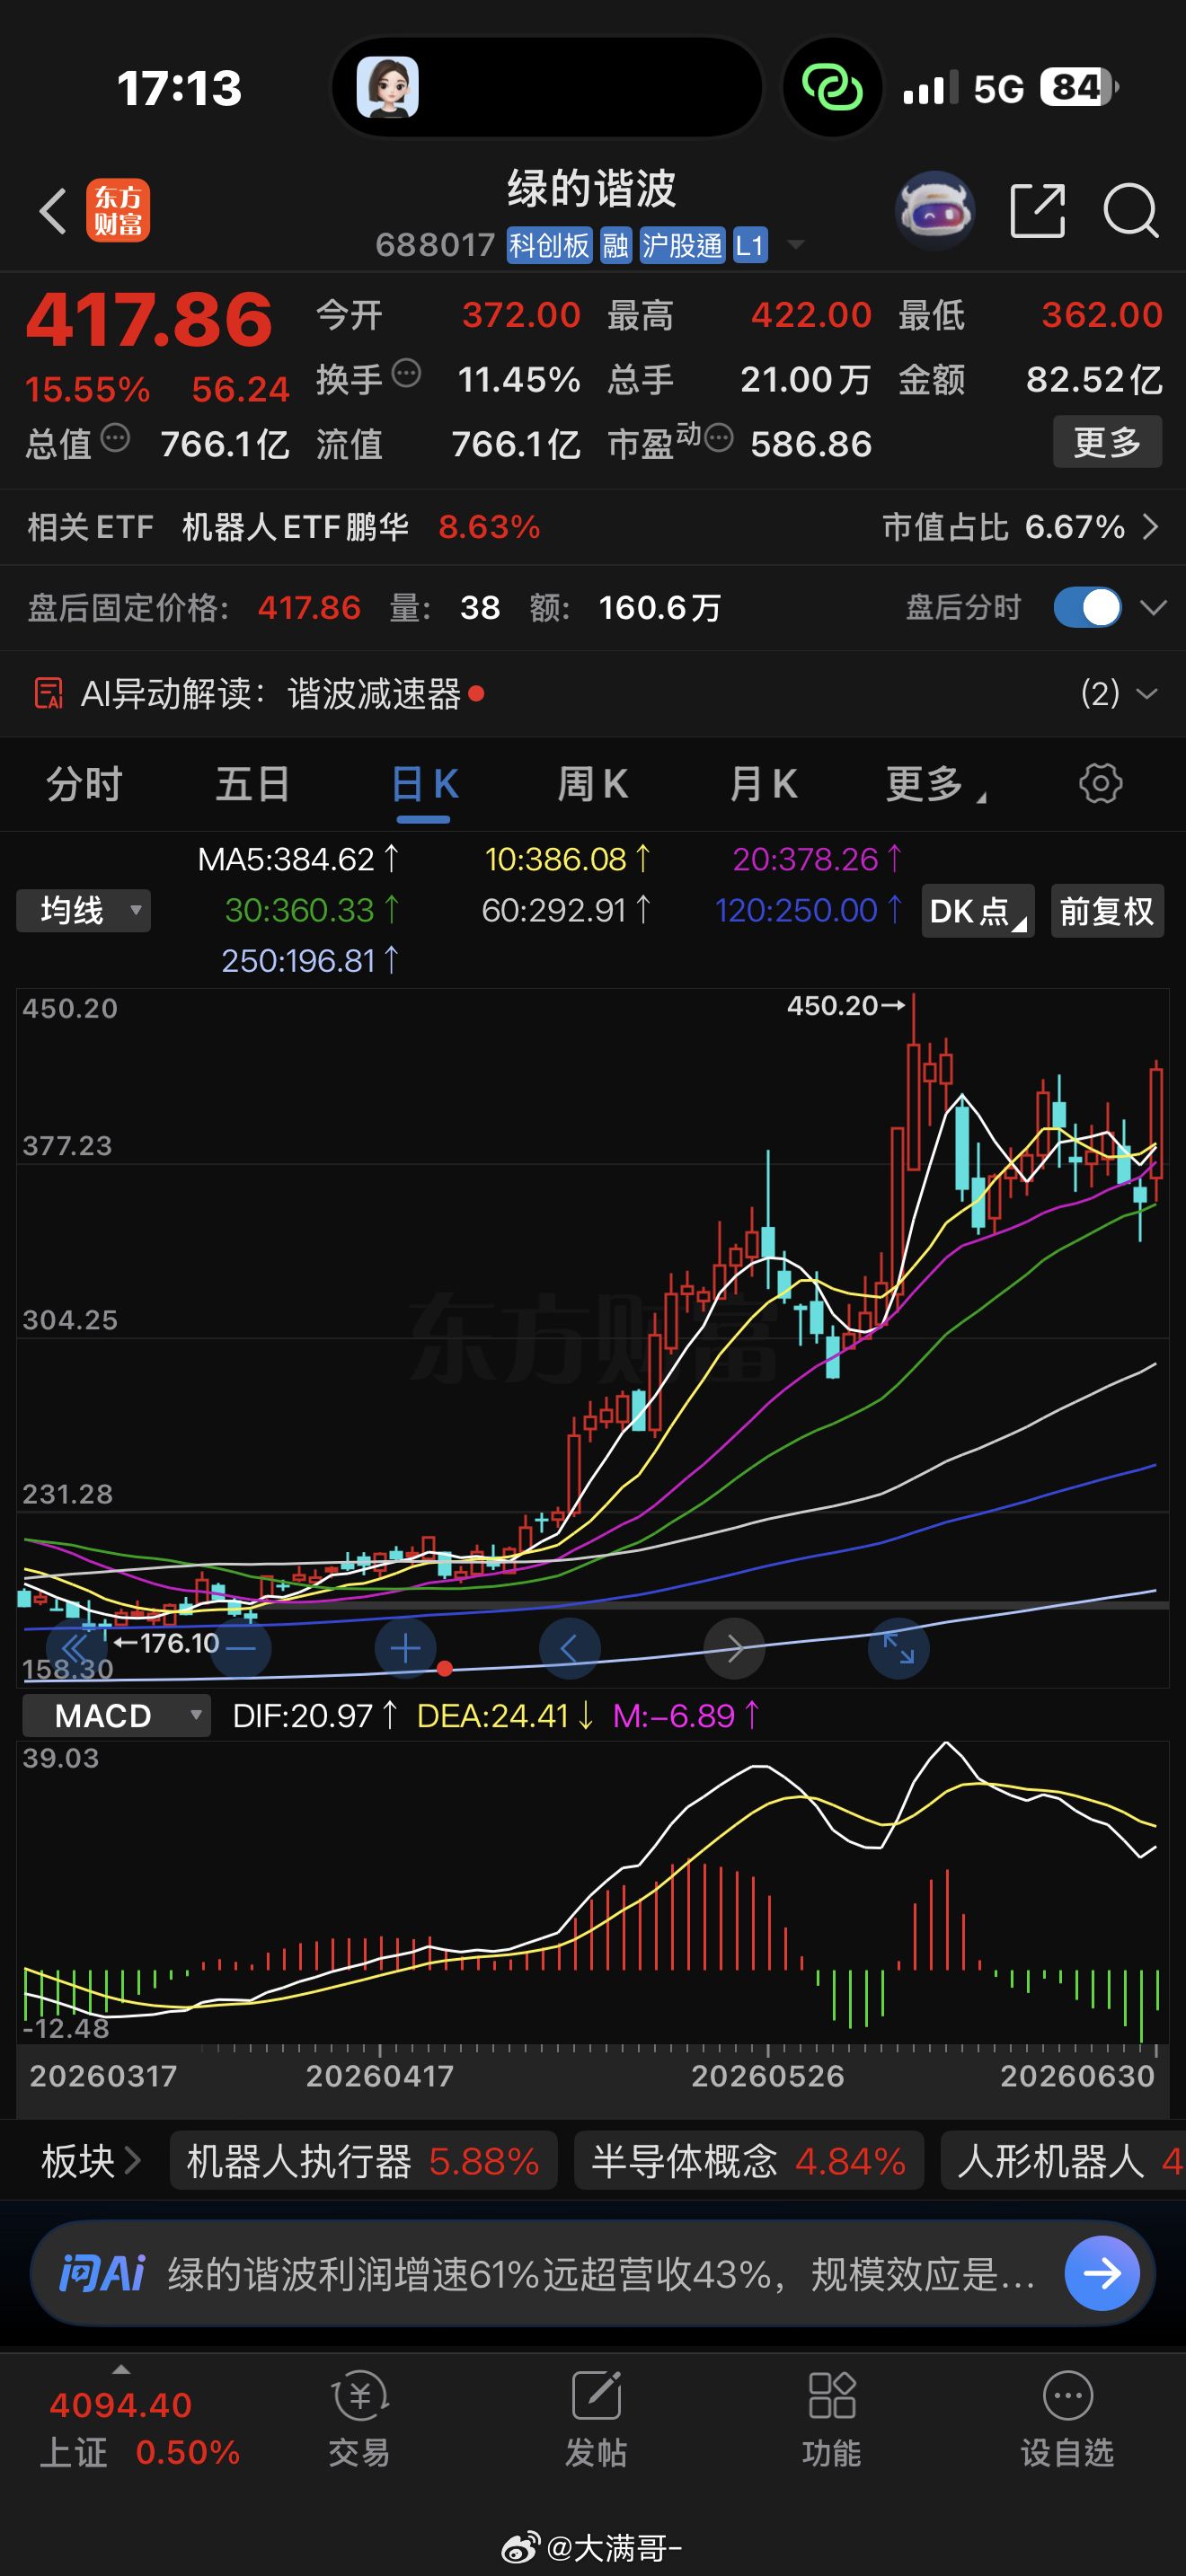The height and width of the screenshot is (2576, 1186).
Task: Switch to the 周K tab
Action: (x=593, y=784)
